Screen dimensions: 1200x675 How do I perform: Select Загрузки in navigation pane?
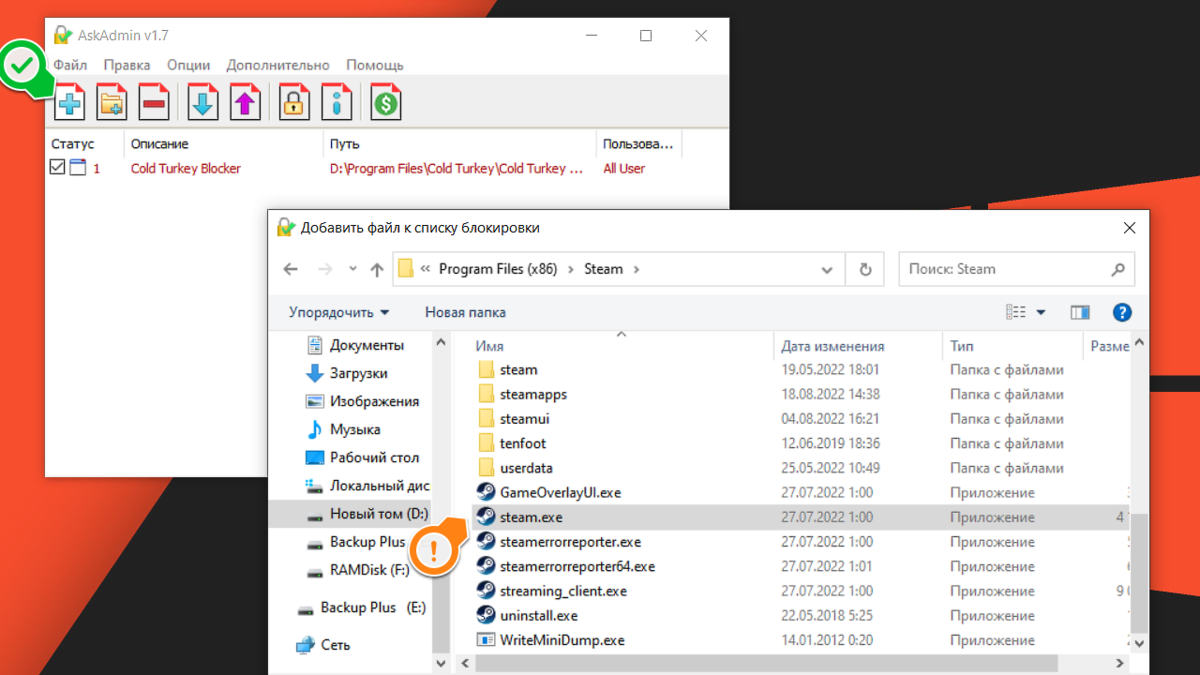(x=346, y=373)
